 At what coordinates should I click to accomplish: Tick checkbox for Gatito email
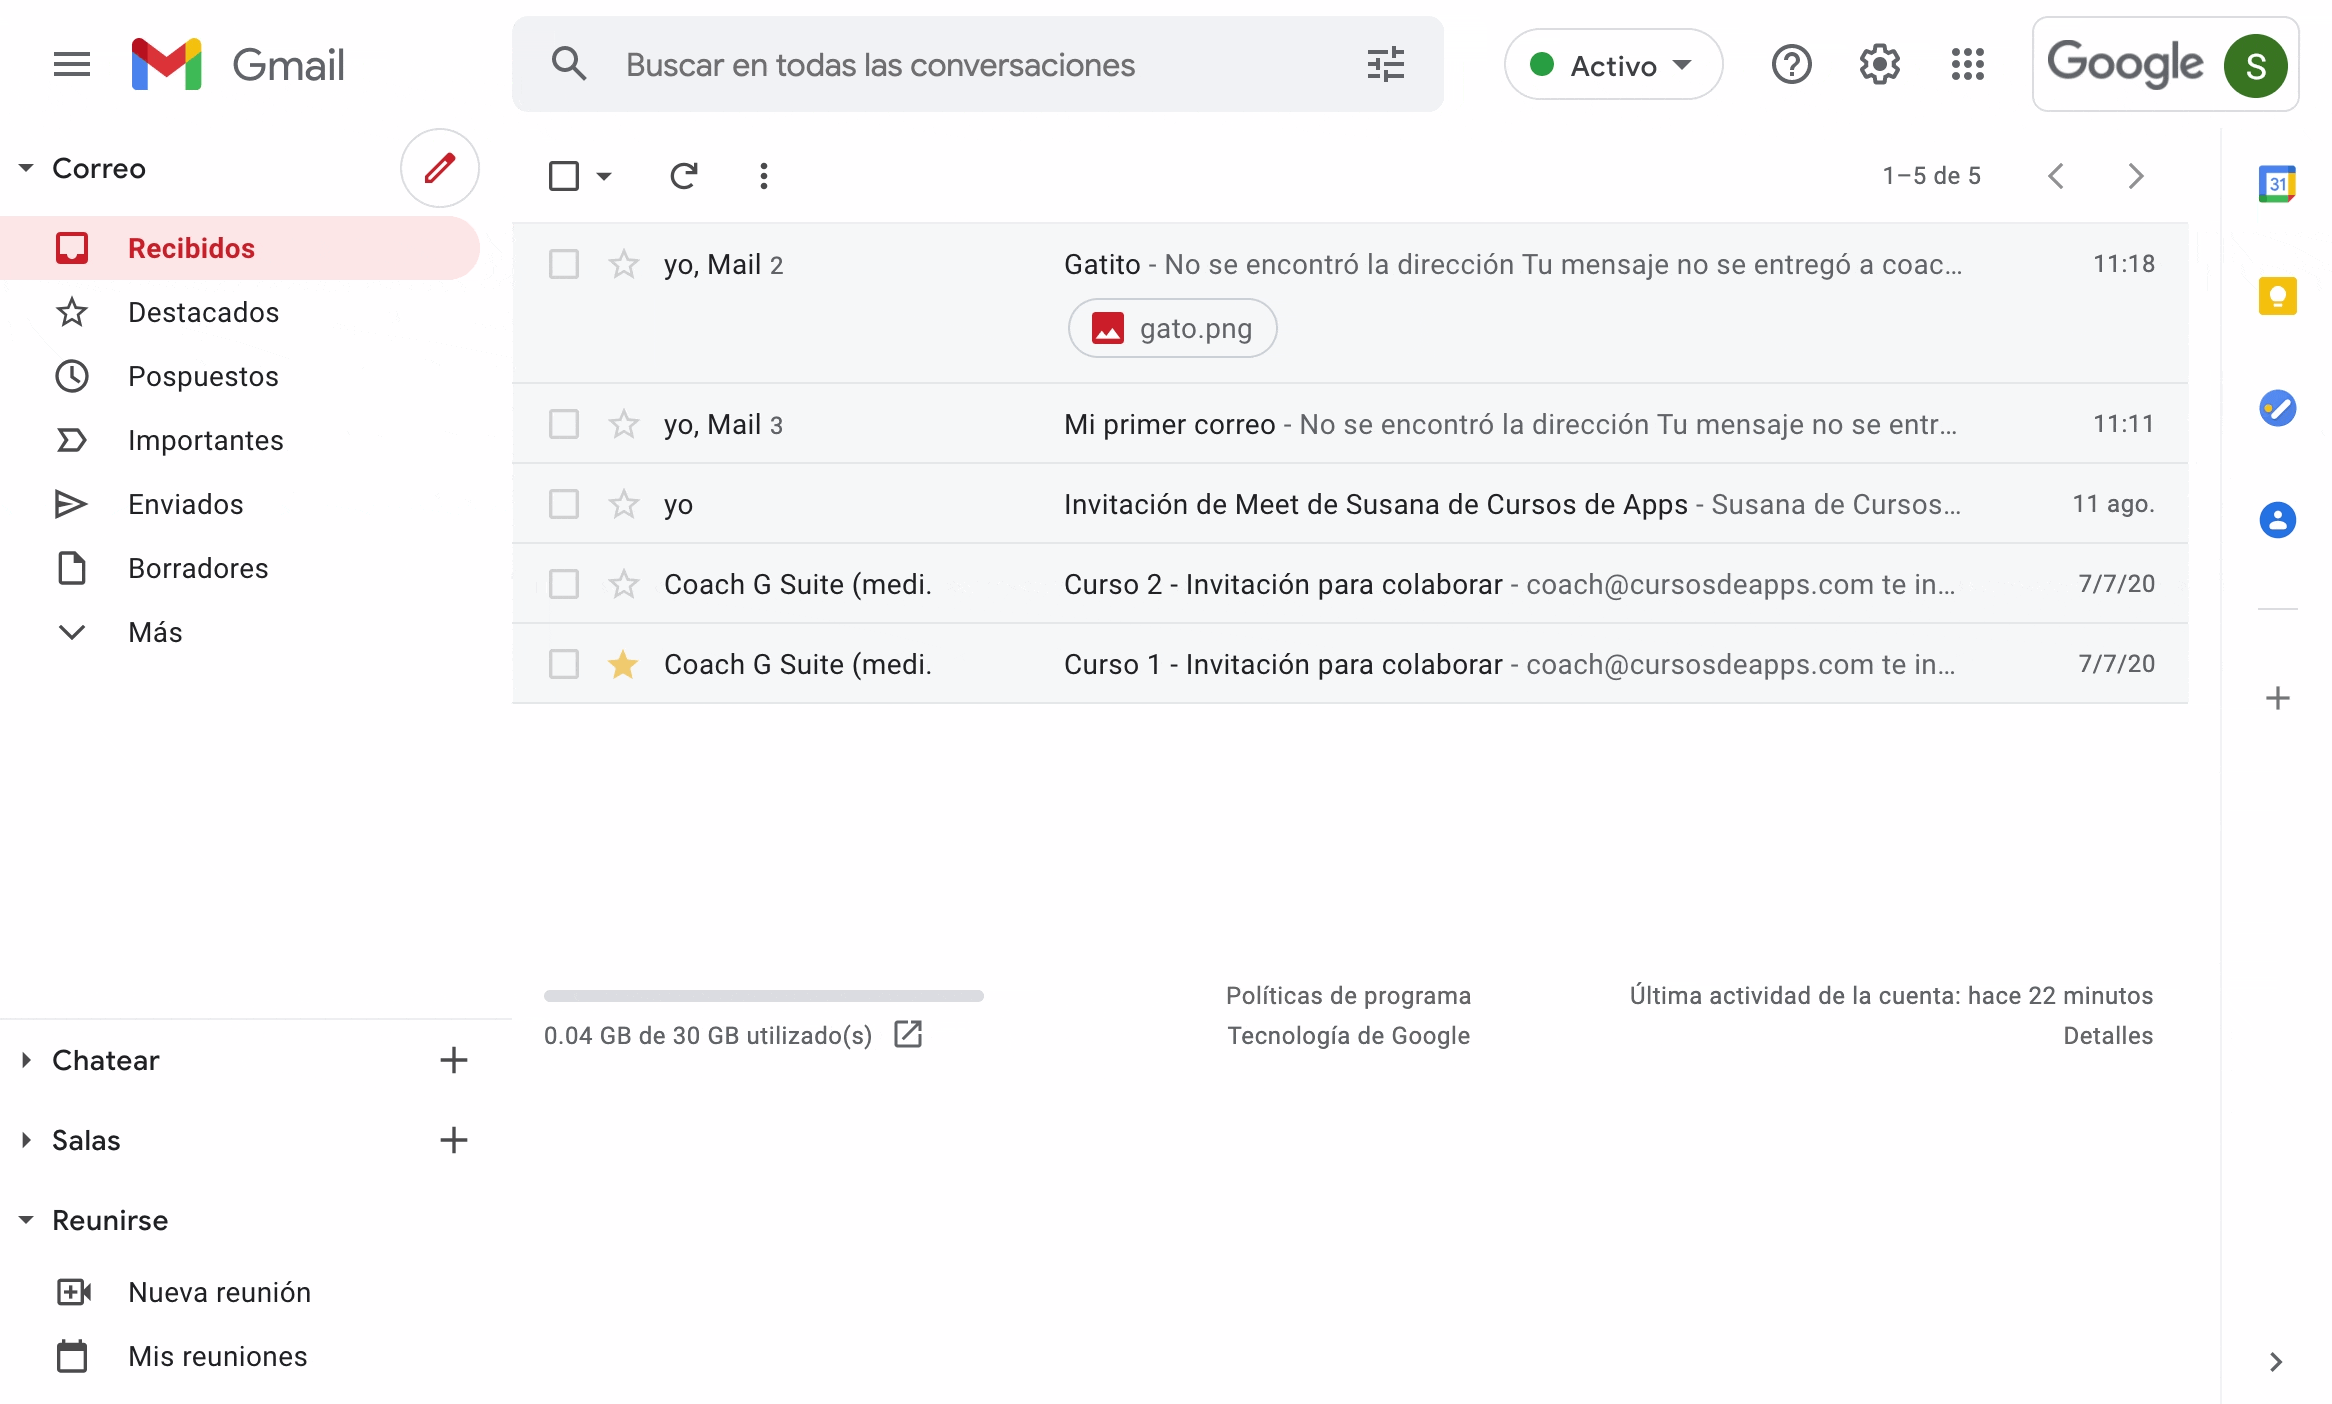pyautogui.click(x=564, y=264)
